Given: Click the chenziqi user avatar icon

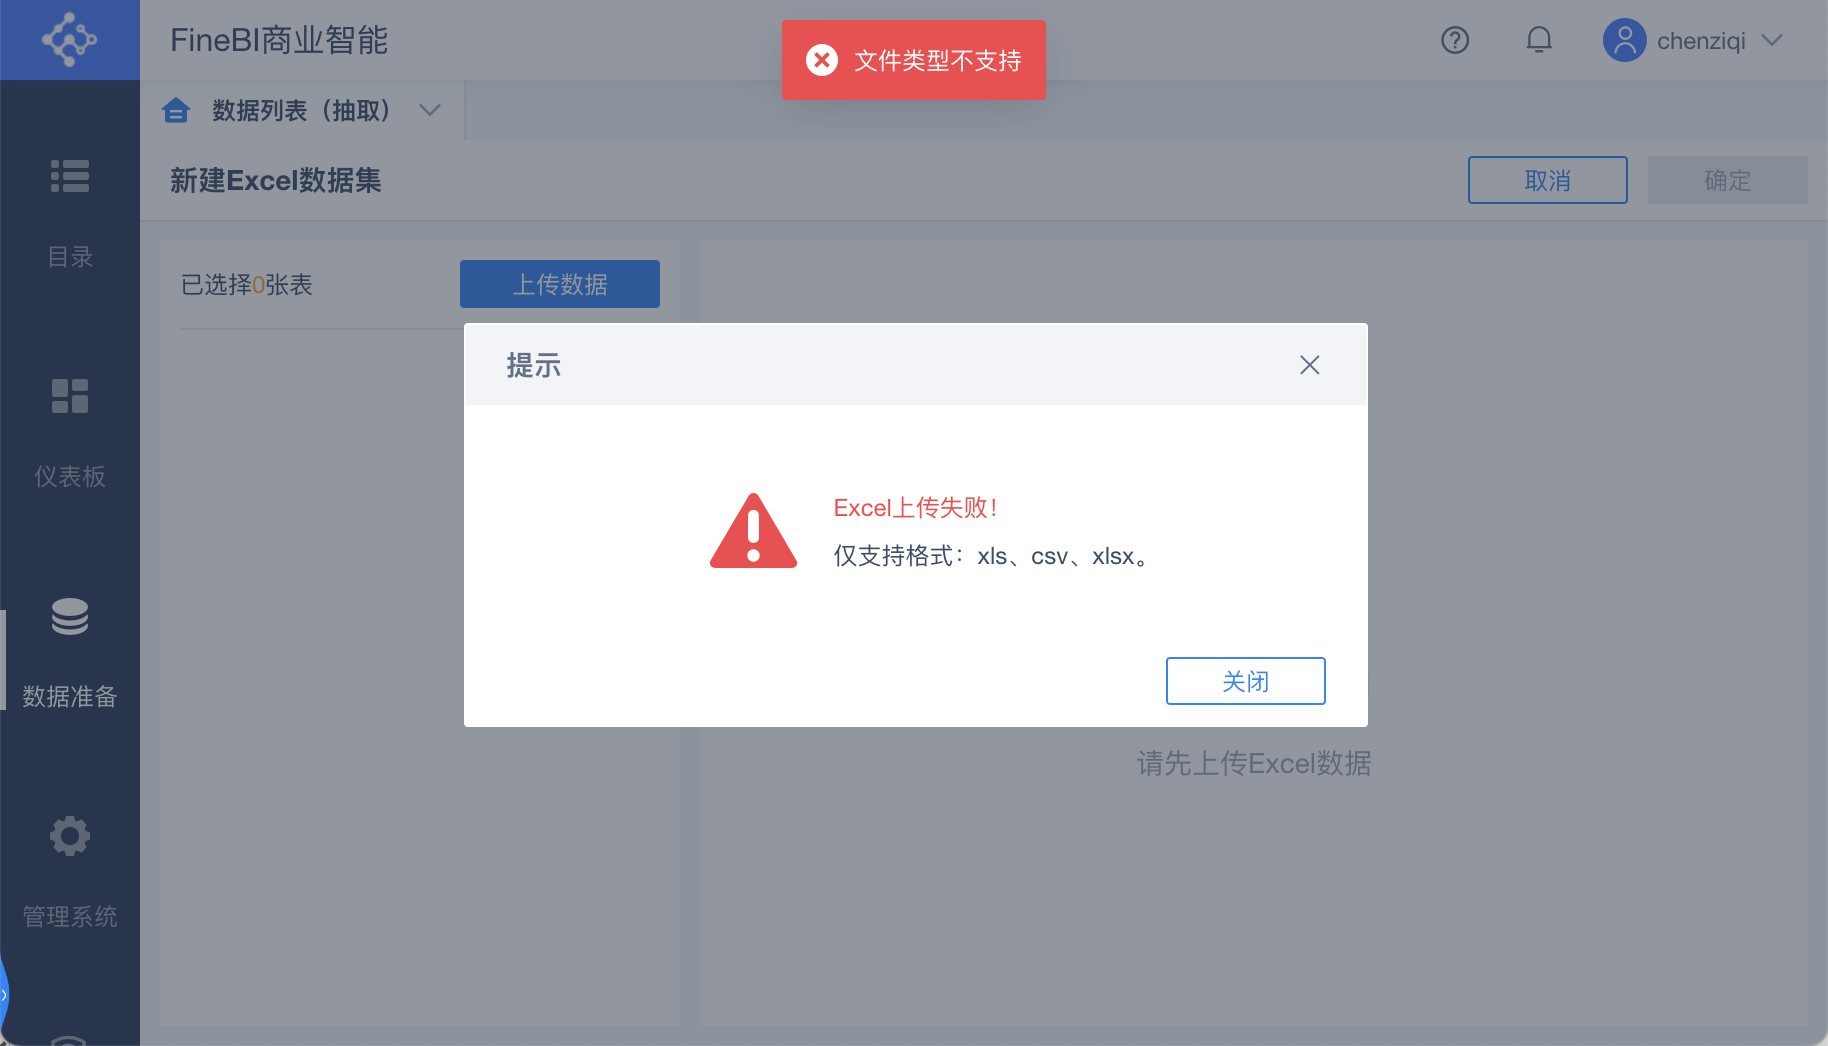Looking at the screenshot, I should click(1624, 40).
